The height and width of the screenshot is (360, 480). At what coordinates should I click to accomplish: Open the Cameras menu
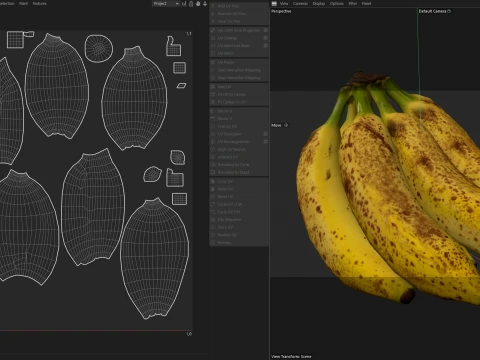(300, 4)
